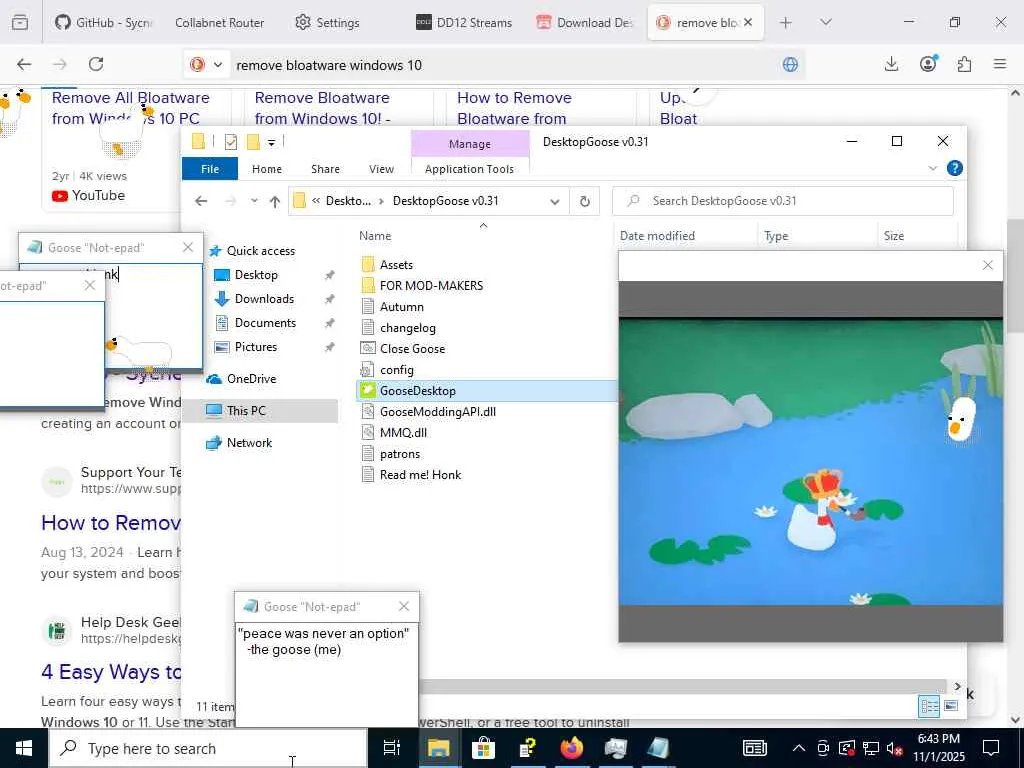Open browser account profile icon
This screenshot has height=768, width=1024.
(x=928, y=63)
